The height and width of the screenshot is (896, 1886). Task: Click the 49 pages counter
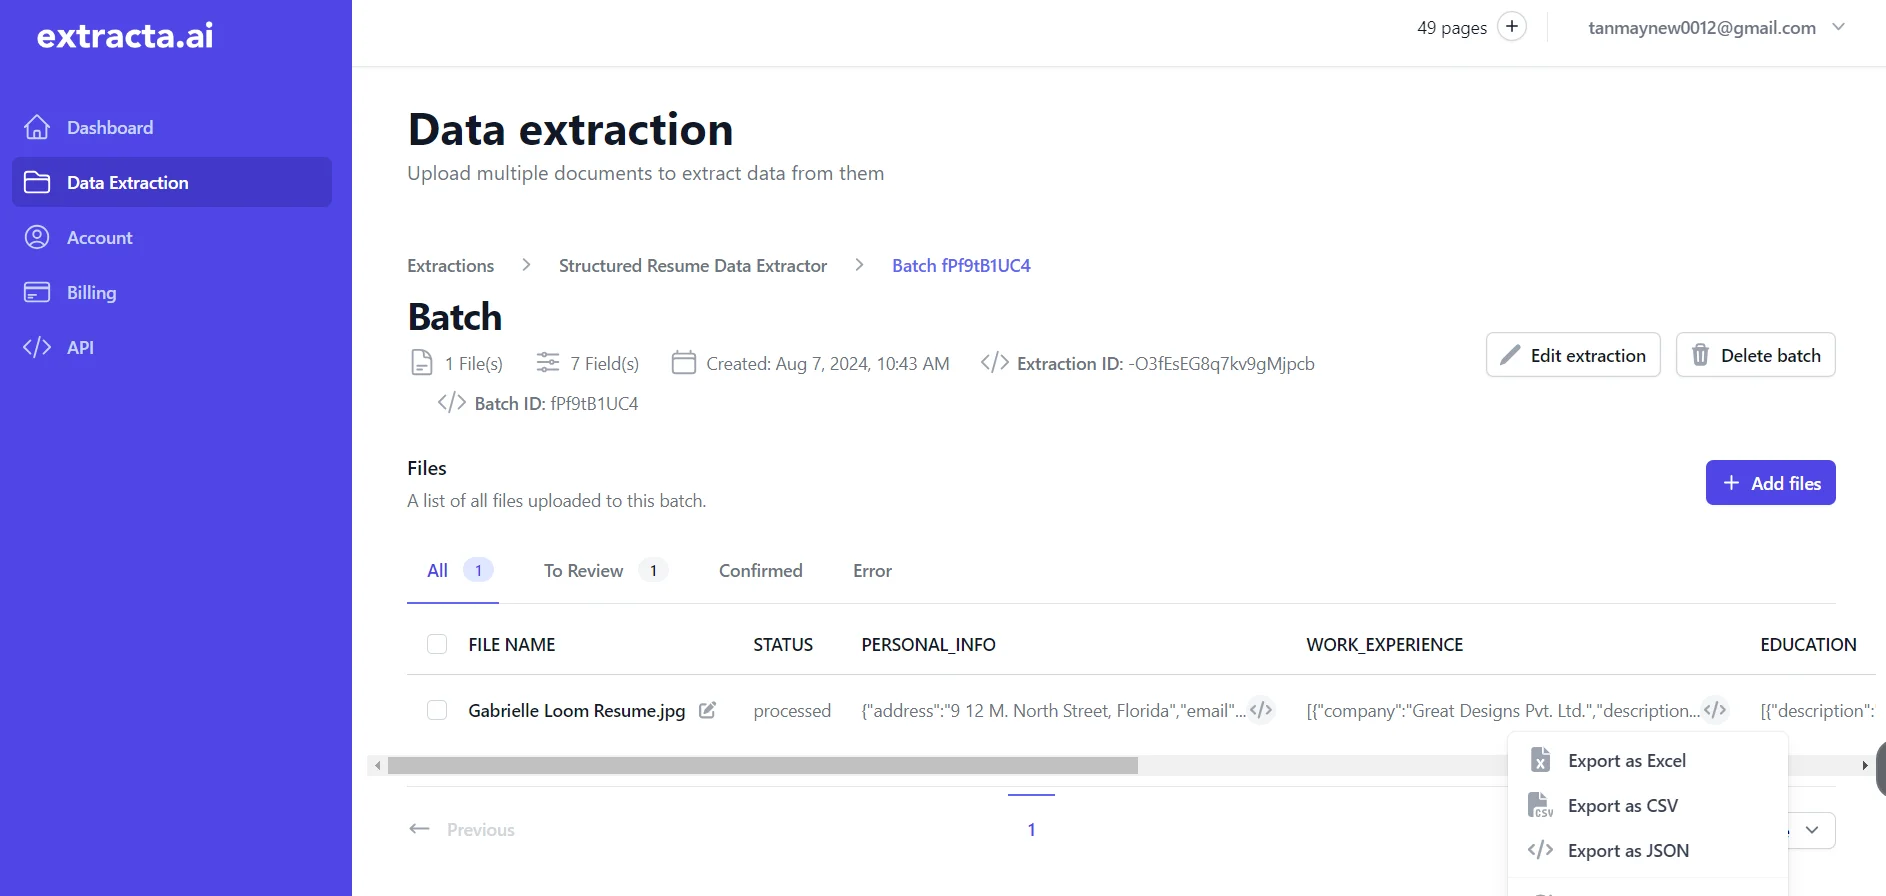click(x=1452, y=28)
